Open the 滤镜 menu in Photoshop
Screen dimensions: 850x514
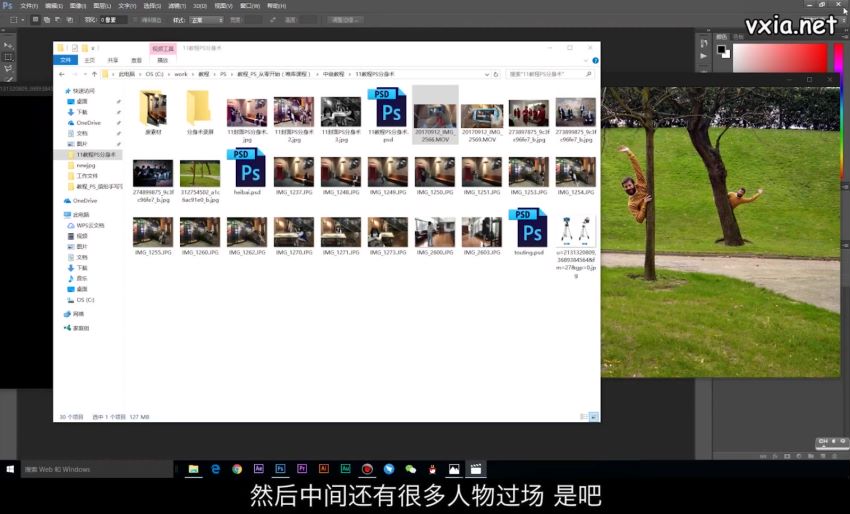[x=176, y=6]
